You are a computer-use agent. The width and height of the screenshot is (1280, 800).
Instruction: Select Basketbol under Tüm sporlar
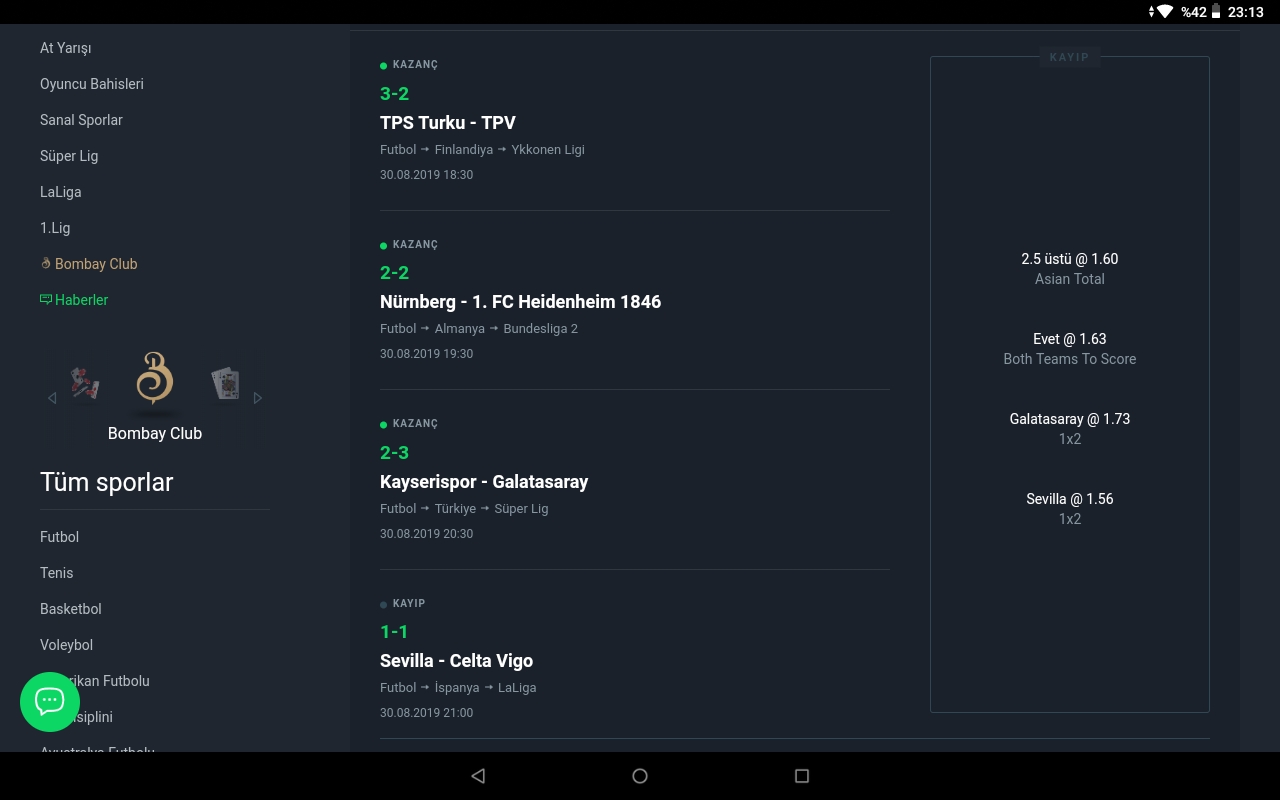coord(71,609)
